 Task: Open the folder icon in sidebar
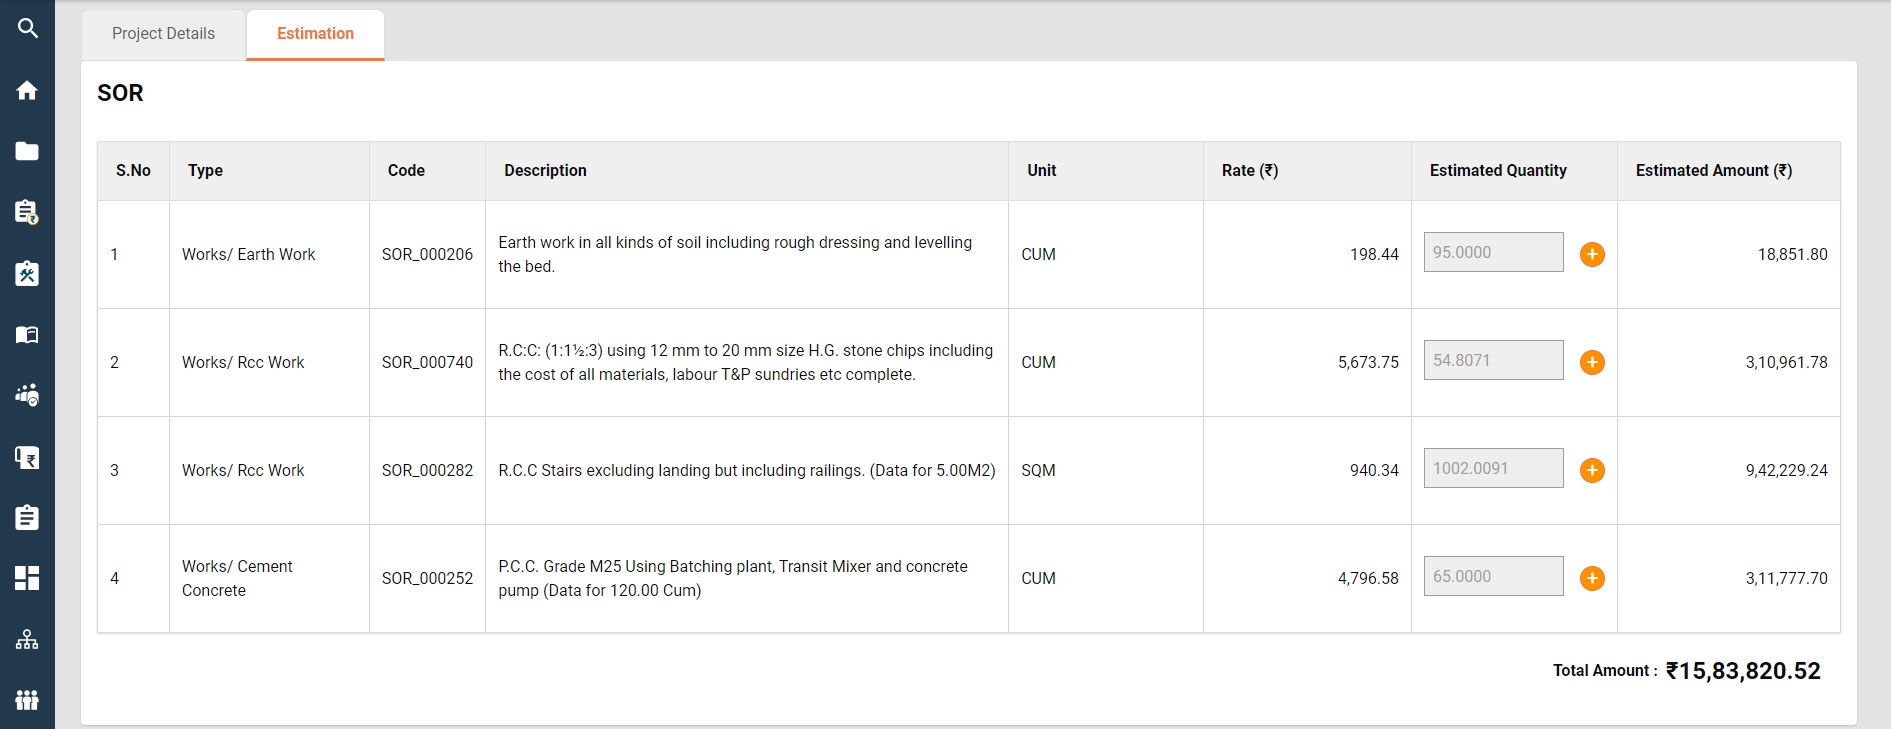(x=27, y=151)
